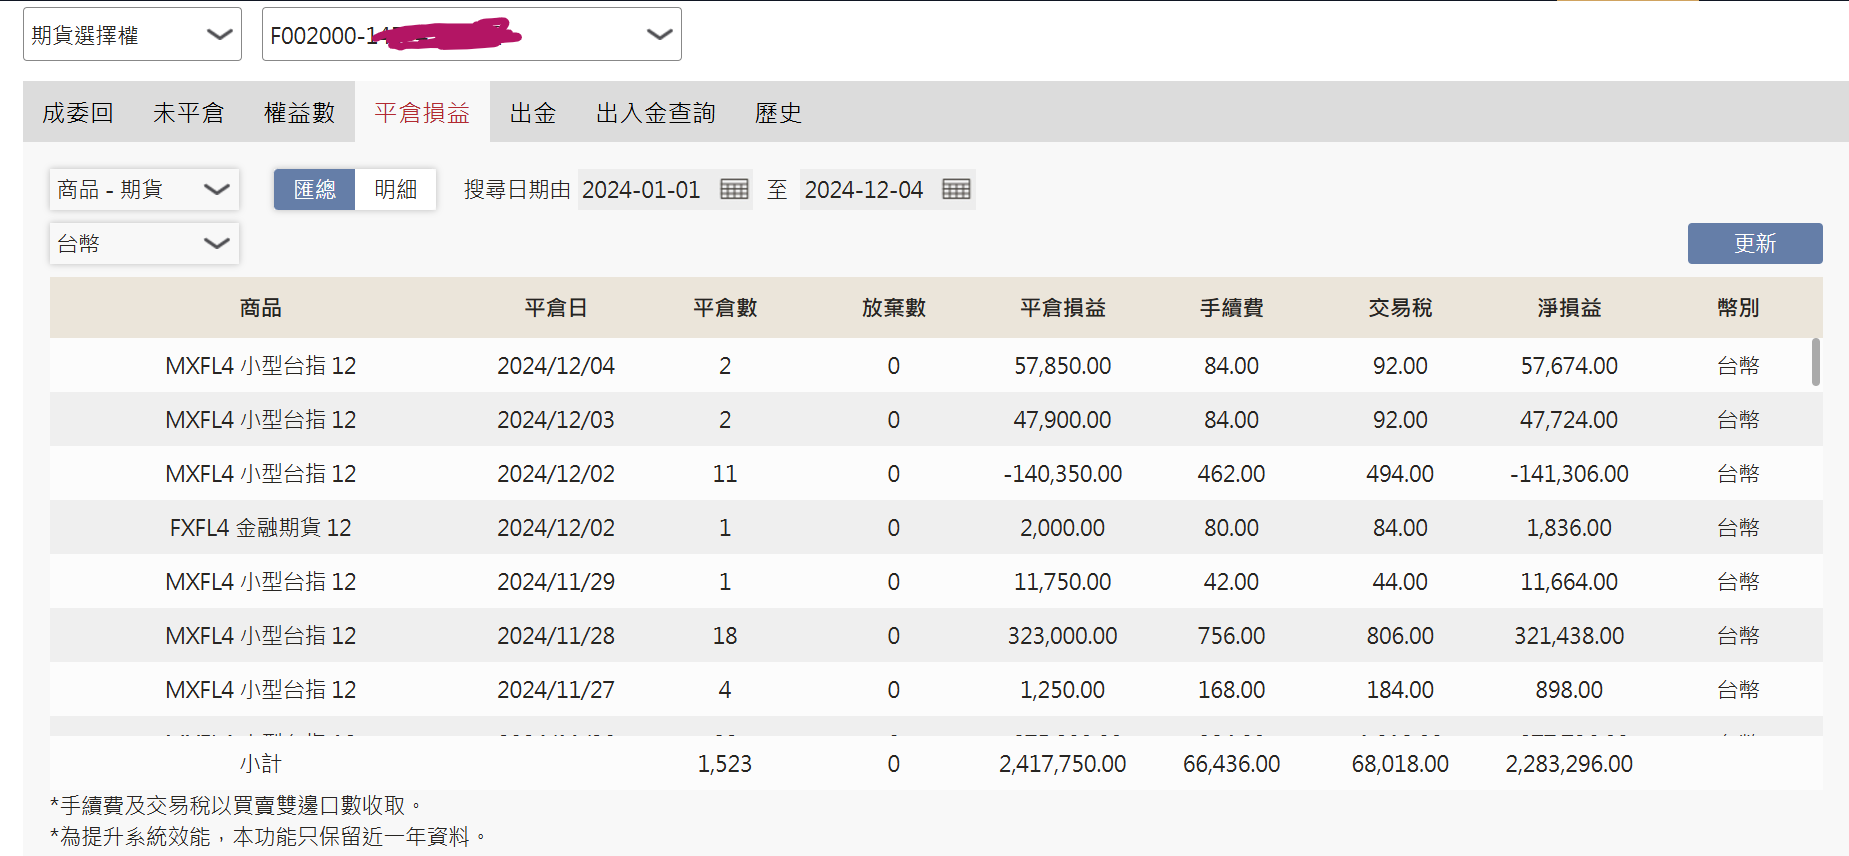Viewport: 1849px width, 856px height.
Task: Switch to the 明細 detail view toggle
Action: click(x=395, y=189)
